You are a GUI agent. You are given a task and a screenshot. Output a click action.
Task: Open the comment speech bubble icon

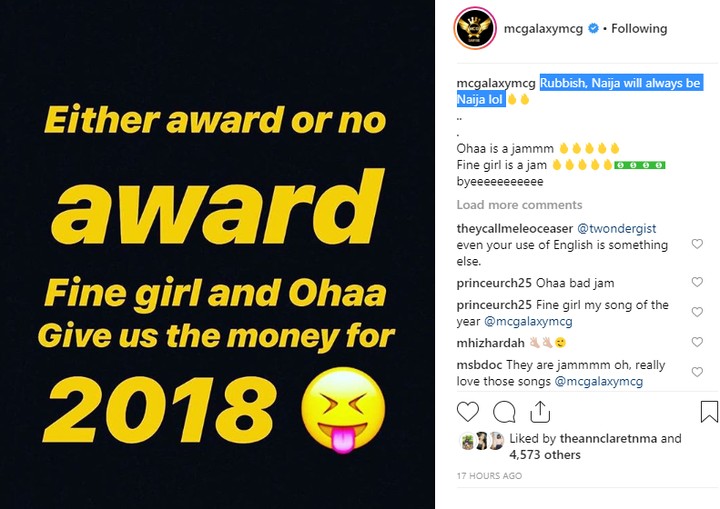(x=504, y=412)
